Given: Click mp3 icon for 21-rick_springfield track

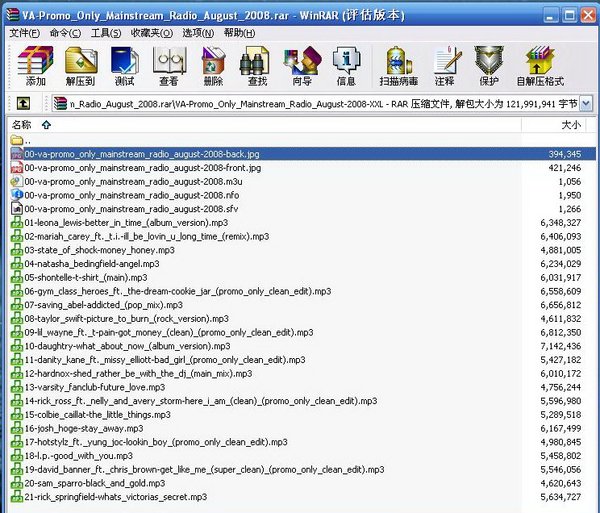Looking at the screenshot, I should 17,497.
